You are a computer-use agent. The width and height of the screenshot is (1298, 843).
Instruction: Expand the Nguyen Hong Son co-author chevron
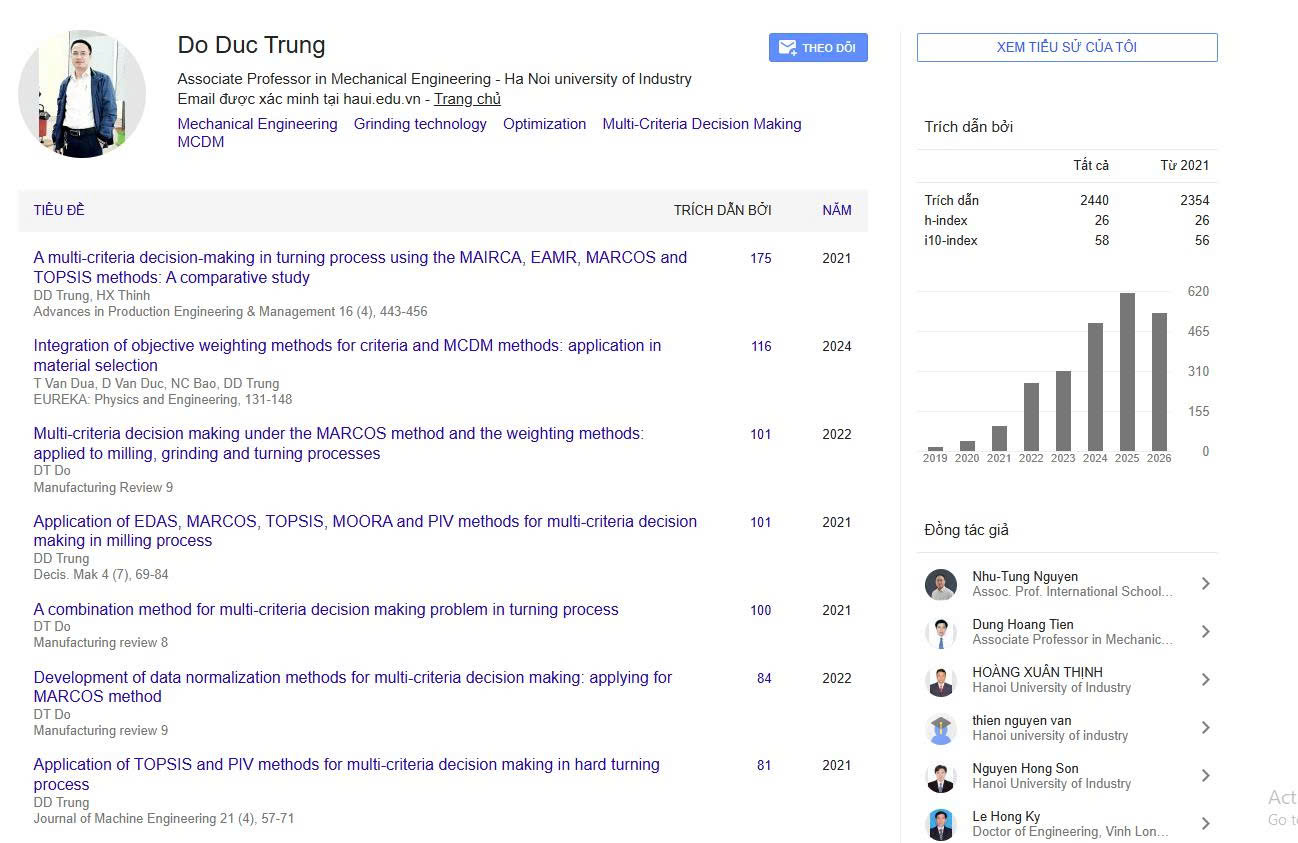click(1206, 776)
